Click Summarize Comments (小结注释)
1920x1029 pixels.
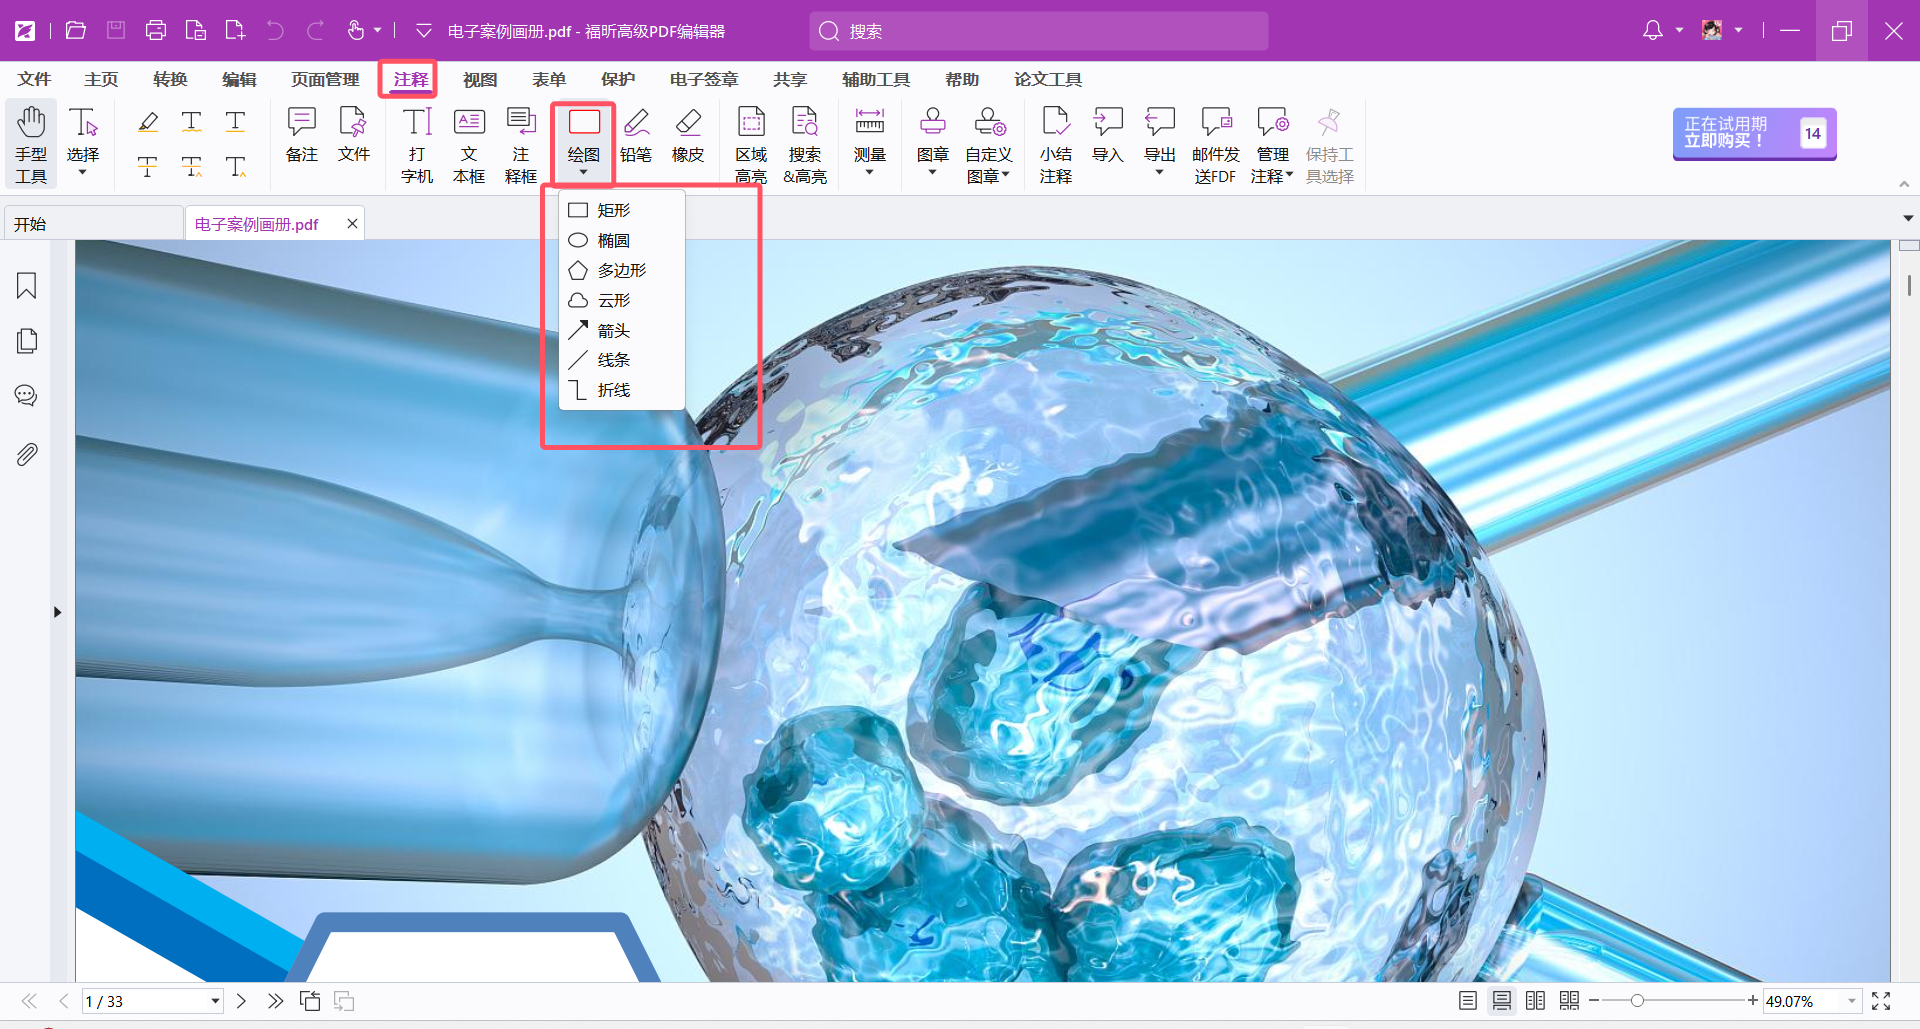tap(1056, 144)
